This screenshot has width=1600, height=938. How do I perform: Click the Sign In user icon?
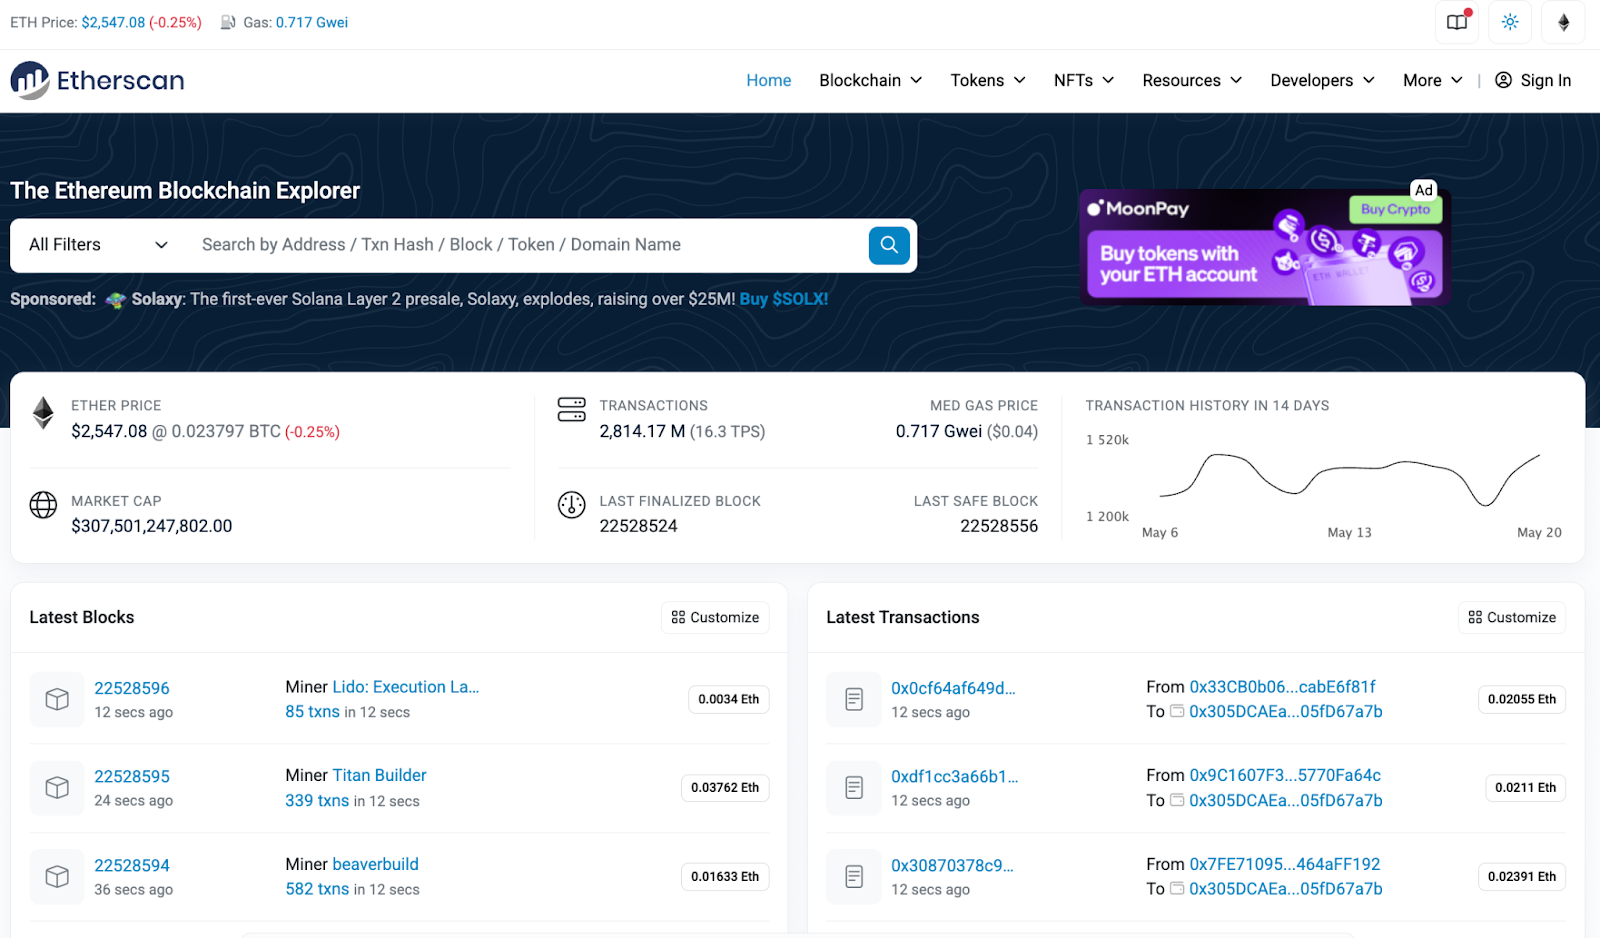[x=1503, y=80]
